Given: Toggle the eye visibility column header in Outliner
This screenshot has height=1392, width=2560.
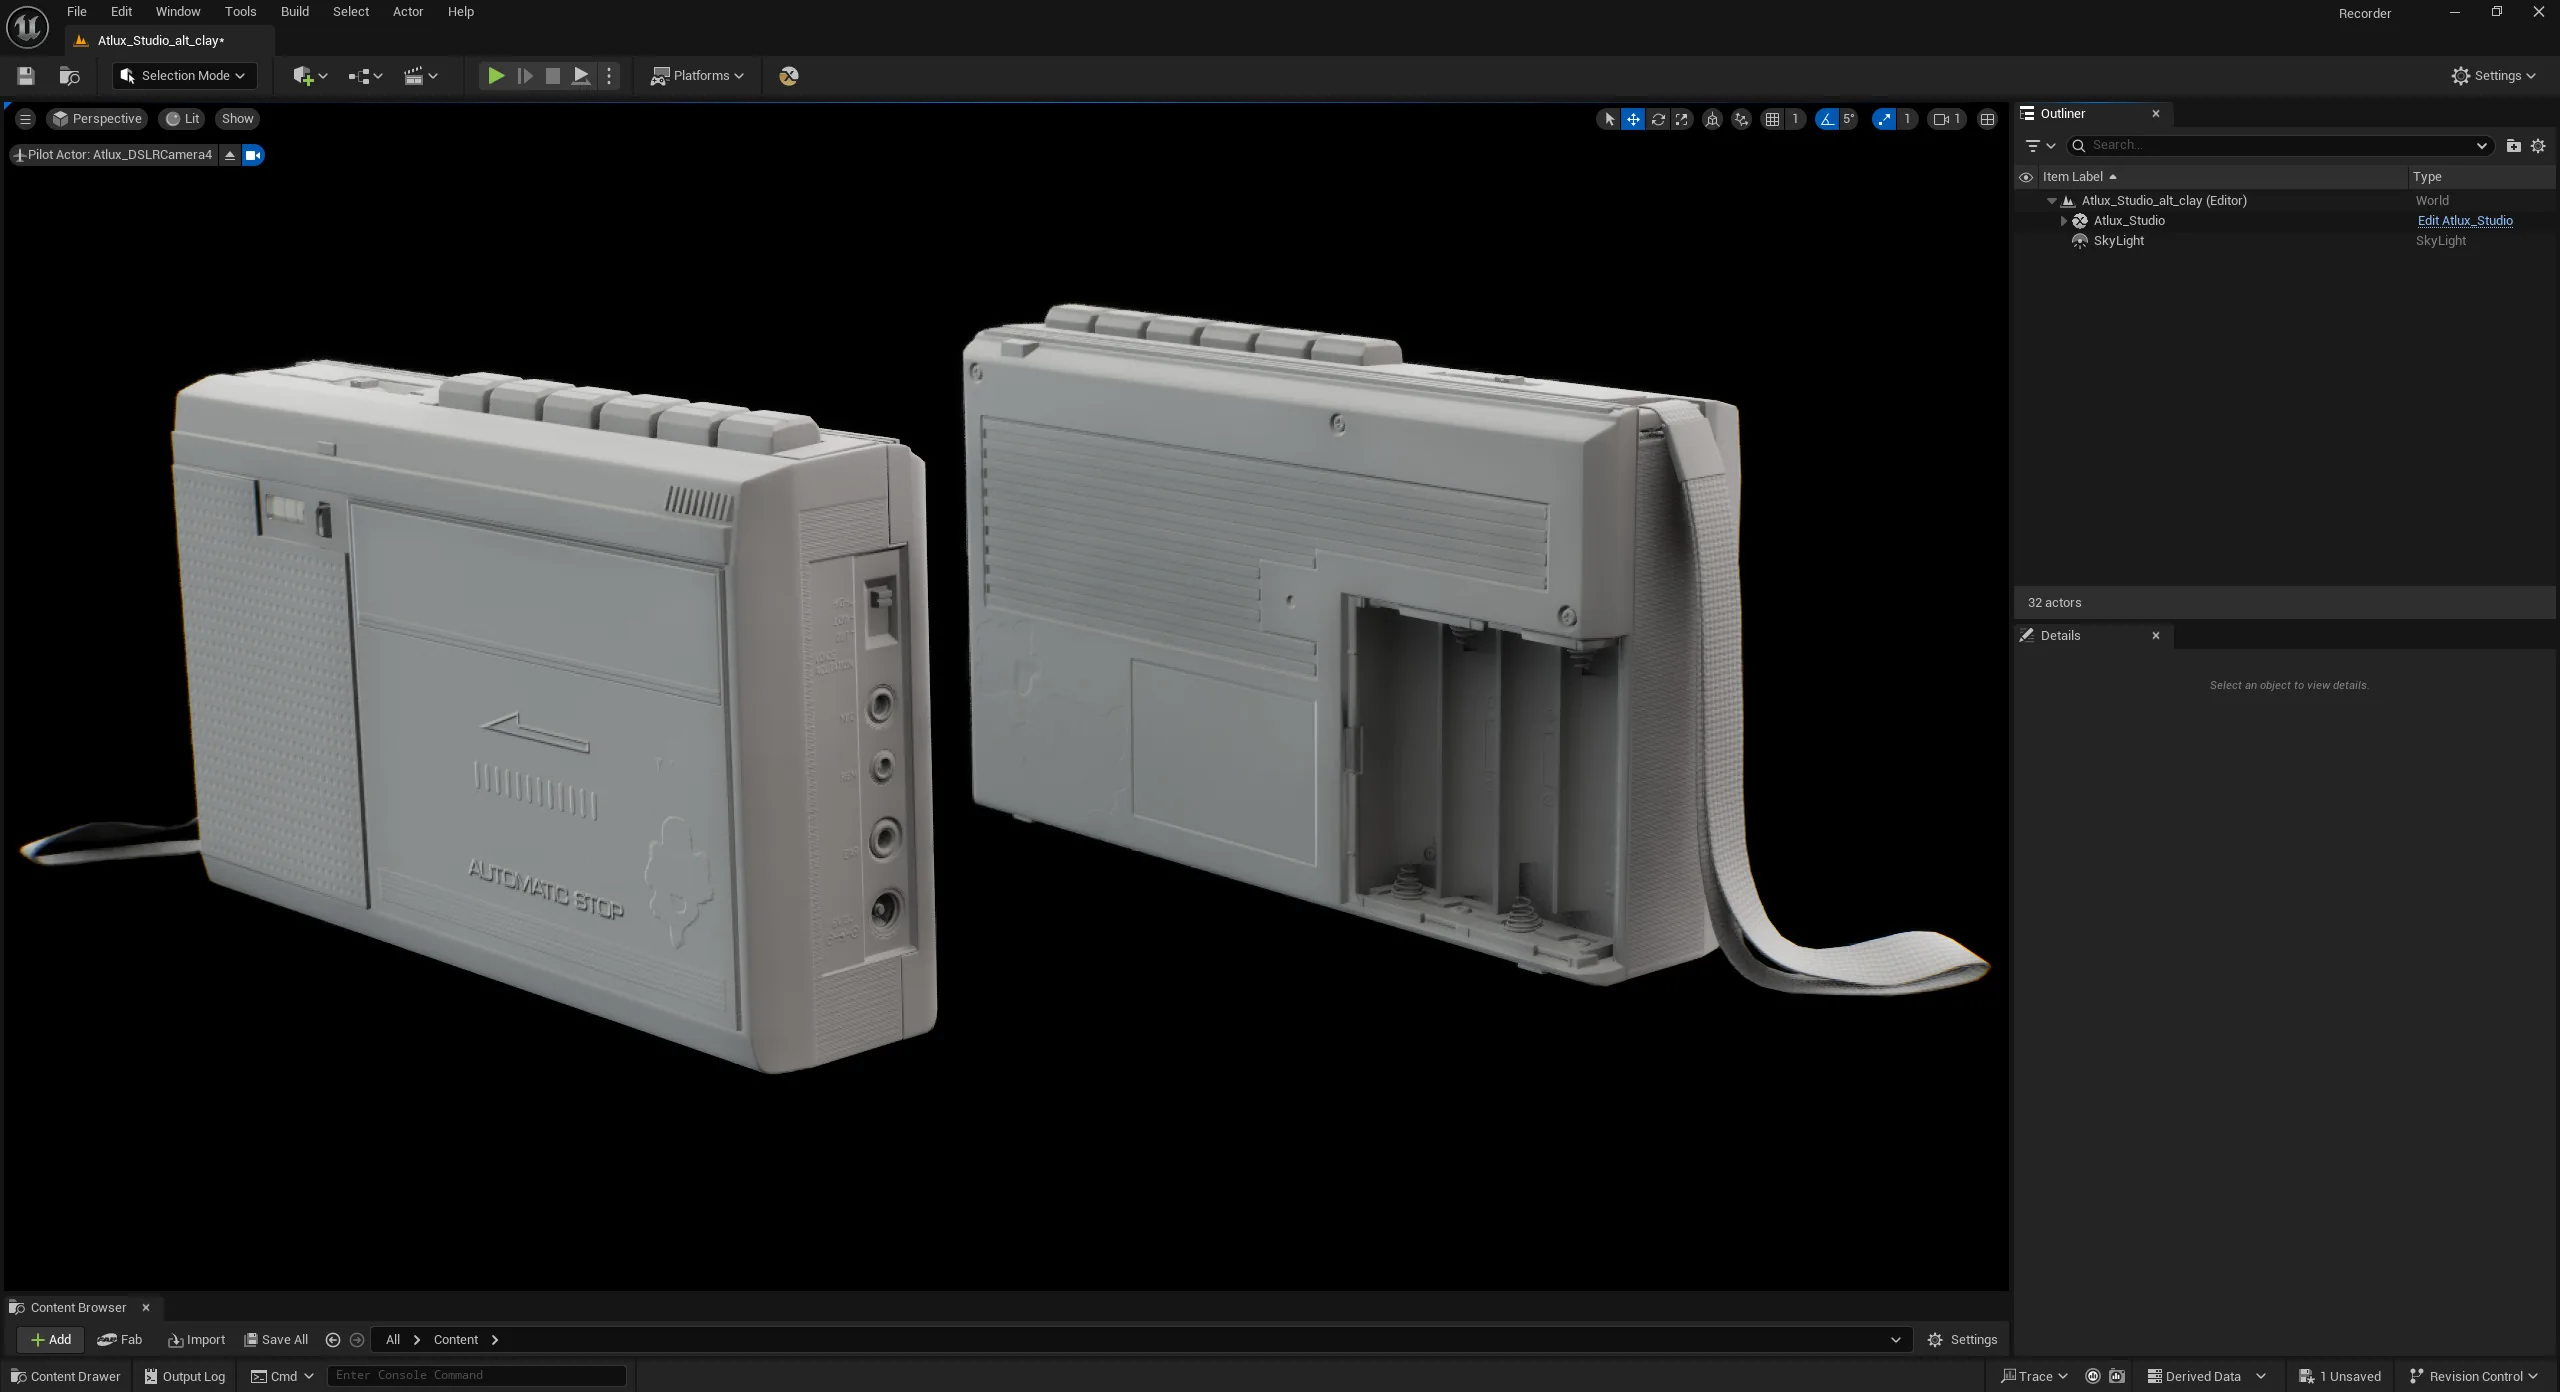Looking at the screenshot, I should point(2026,177).
